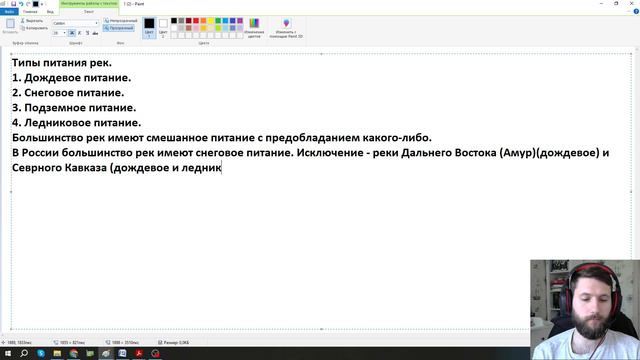Open Google Chrome from the taskbar
The height and width of the screenshot is (360, 640).
point(73,353)
